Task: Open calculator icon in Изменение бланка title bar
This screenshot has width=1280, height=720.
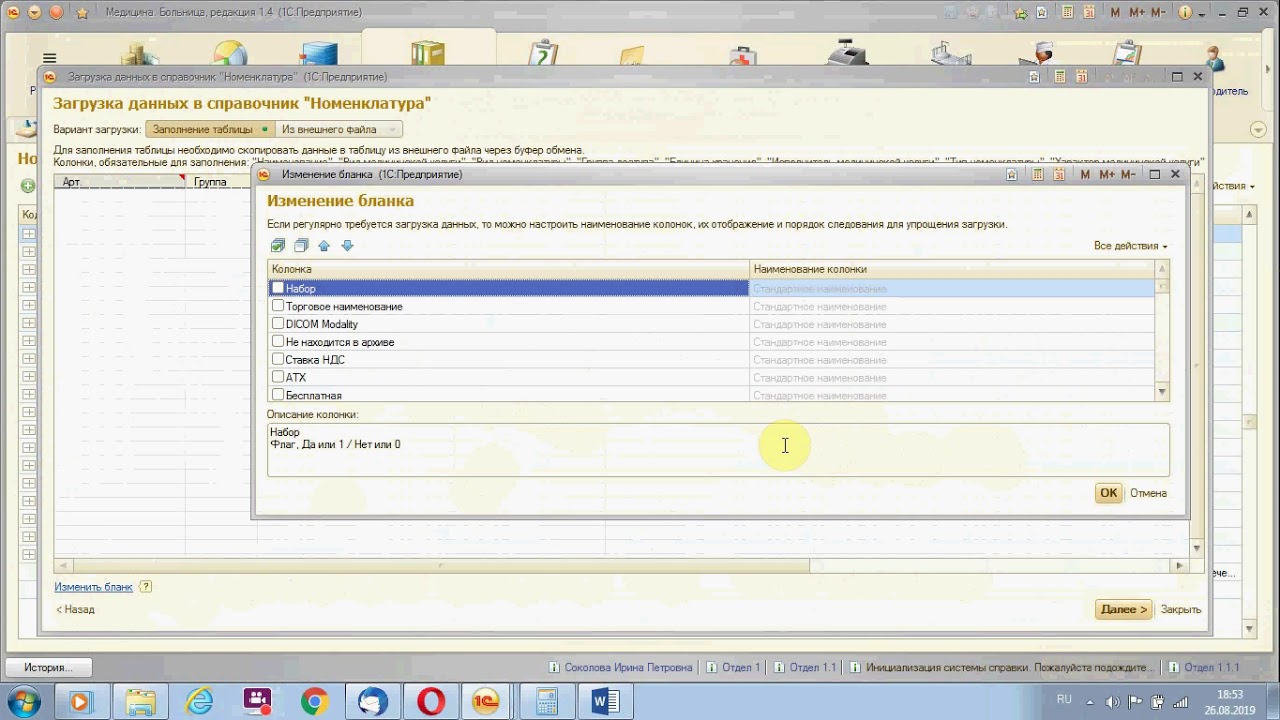Action: coord(1037,174)
